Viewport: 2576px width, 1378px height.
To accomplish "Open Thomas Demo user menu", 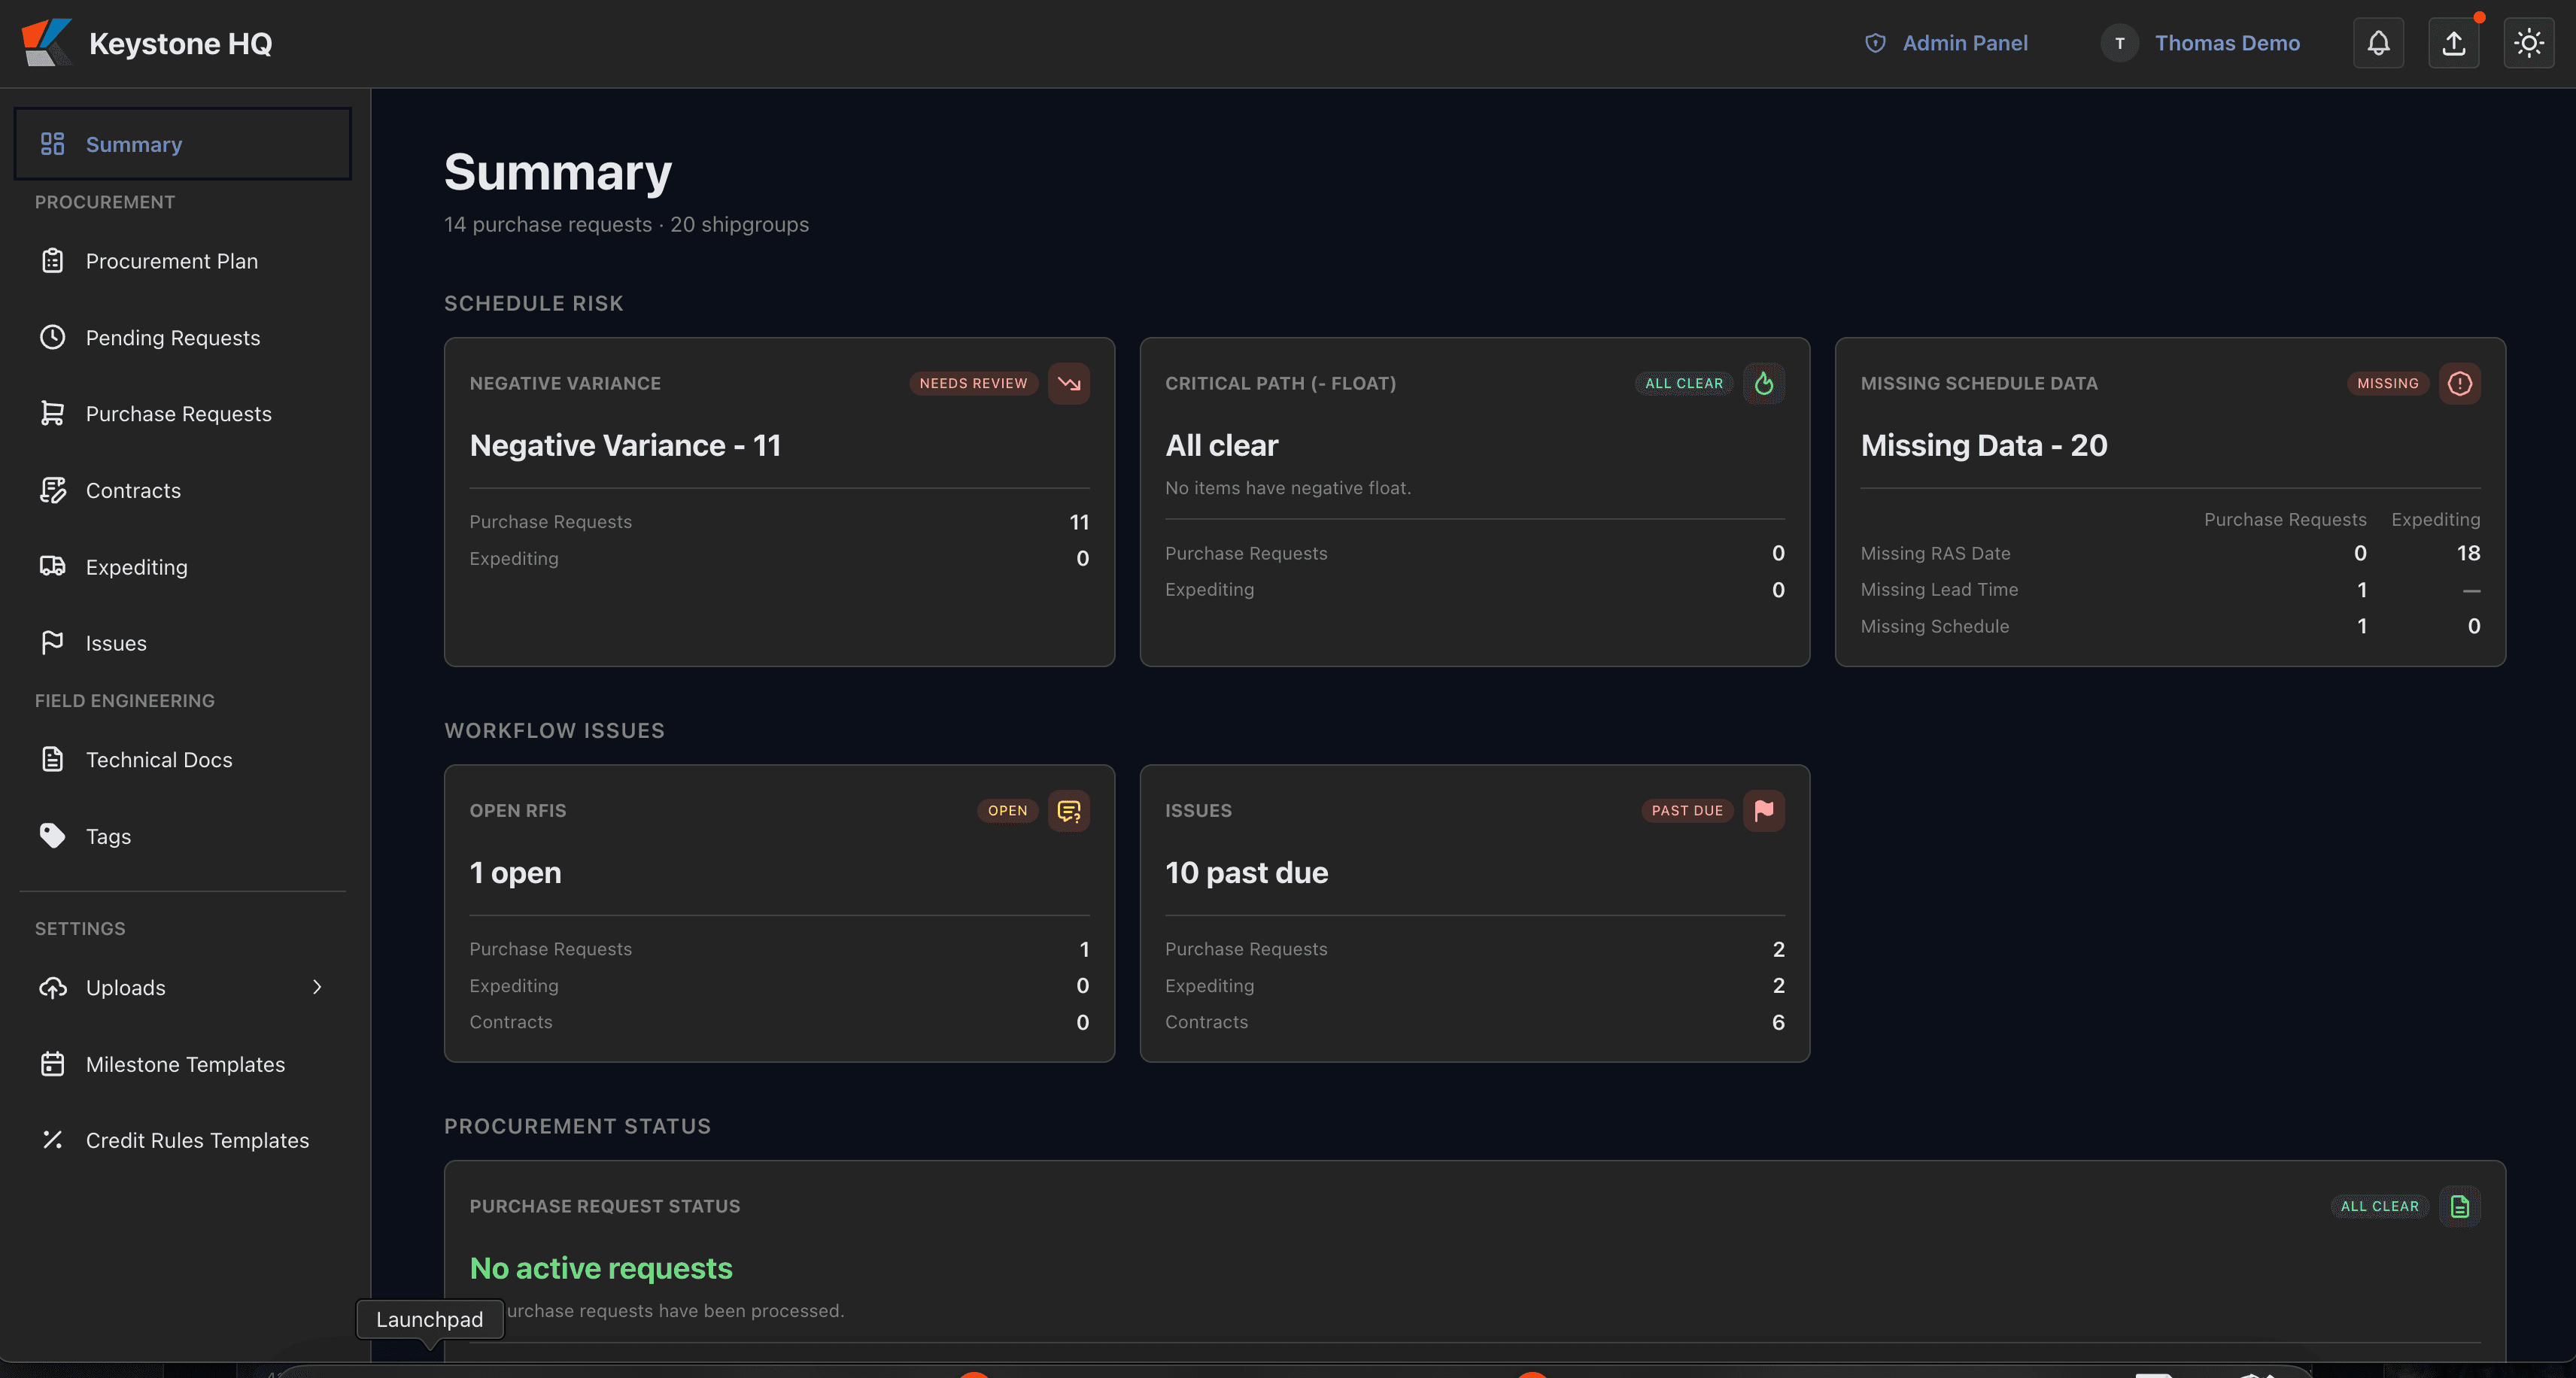I will (2200, 43).
